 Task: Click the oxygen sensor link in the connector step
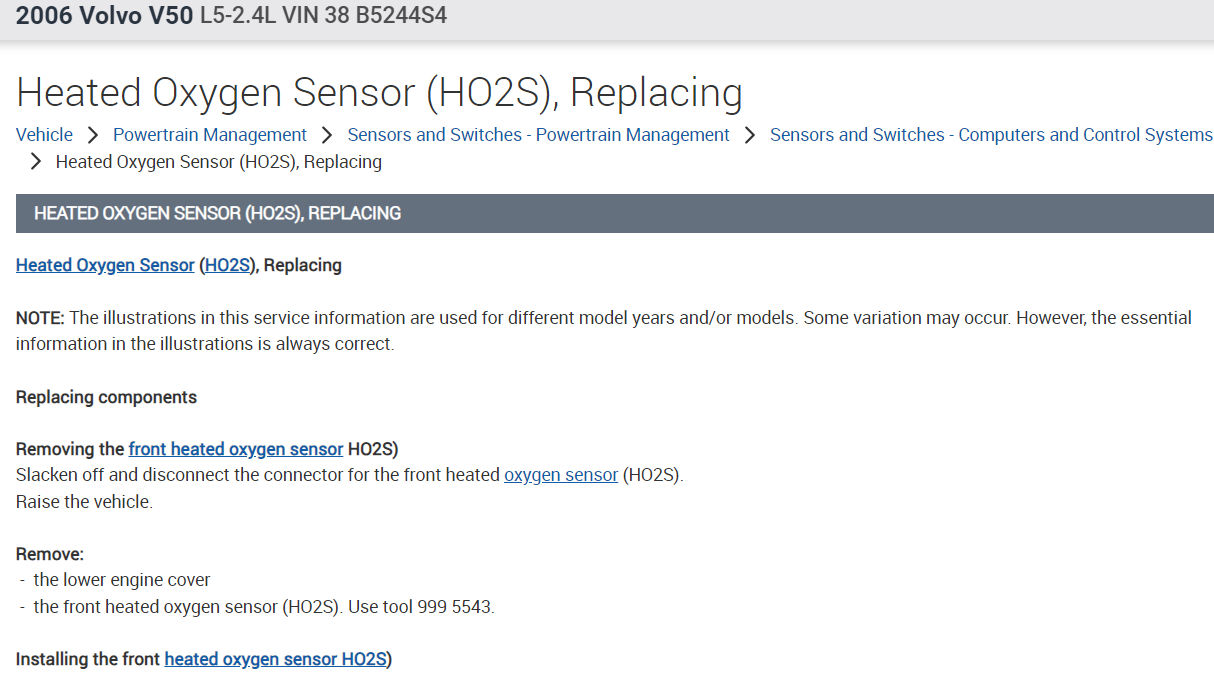561,475
